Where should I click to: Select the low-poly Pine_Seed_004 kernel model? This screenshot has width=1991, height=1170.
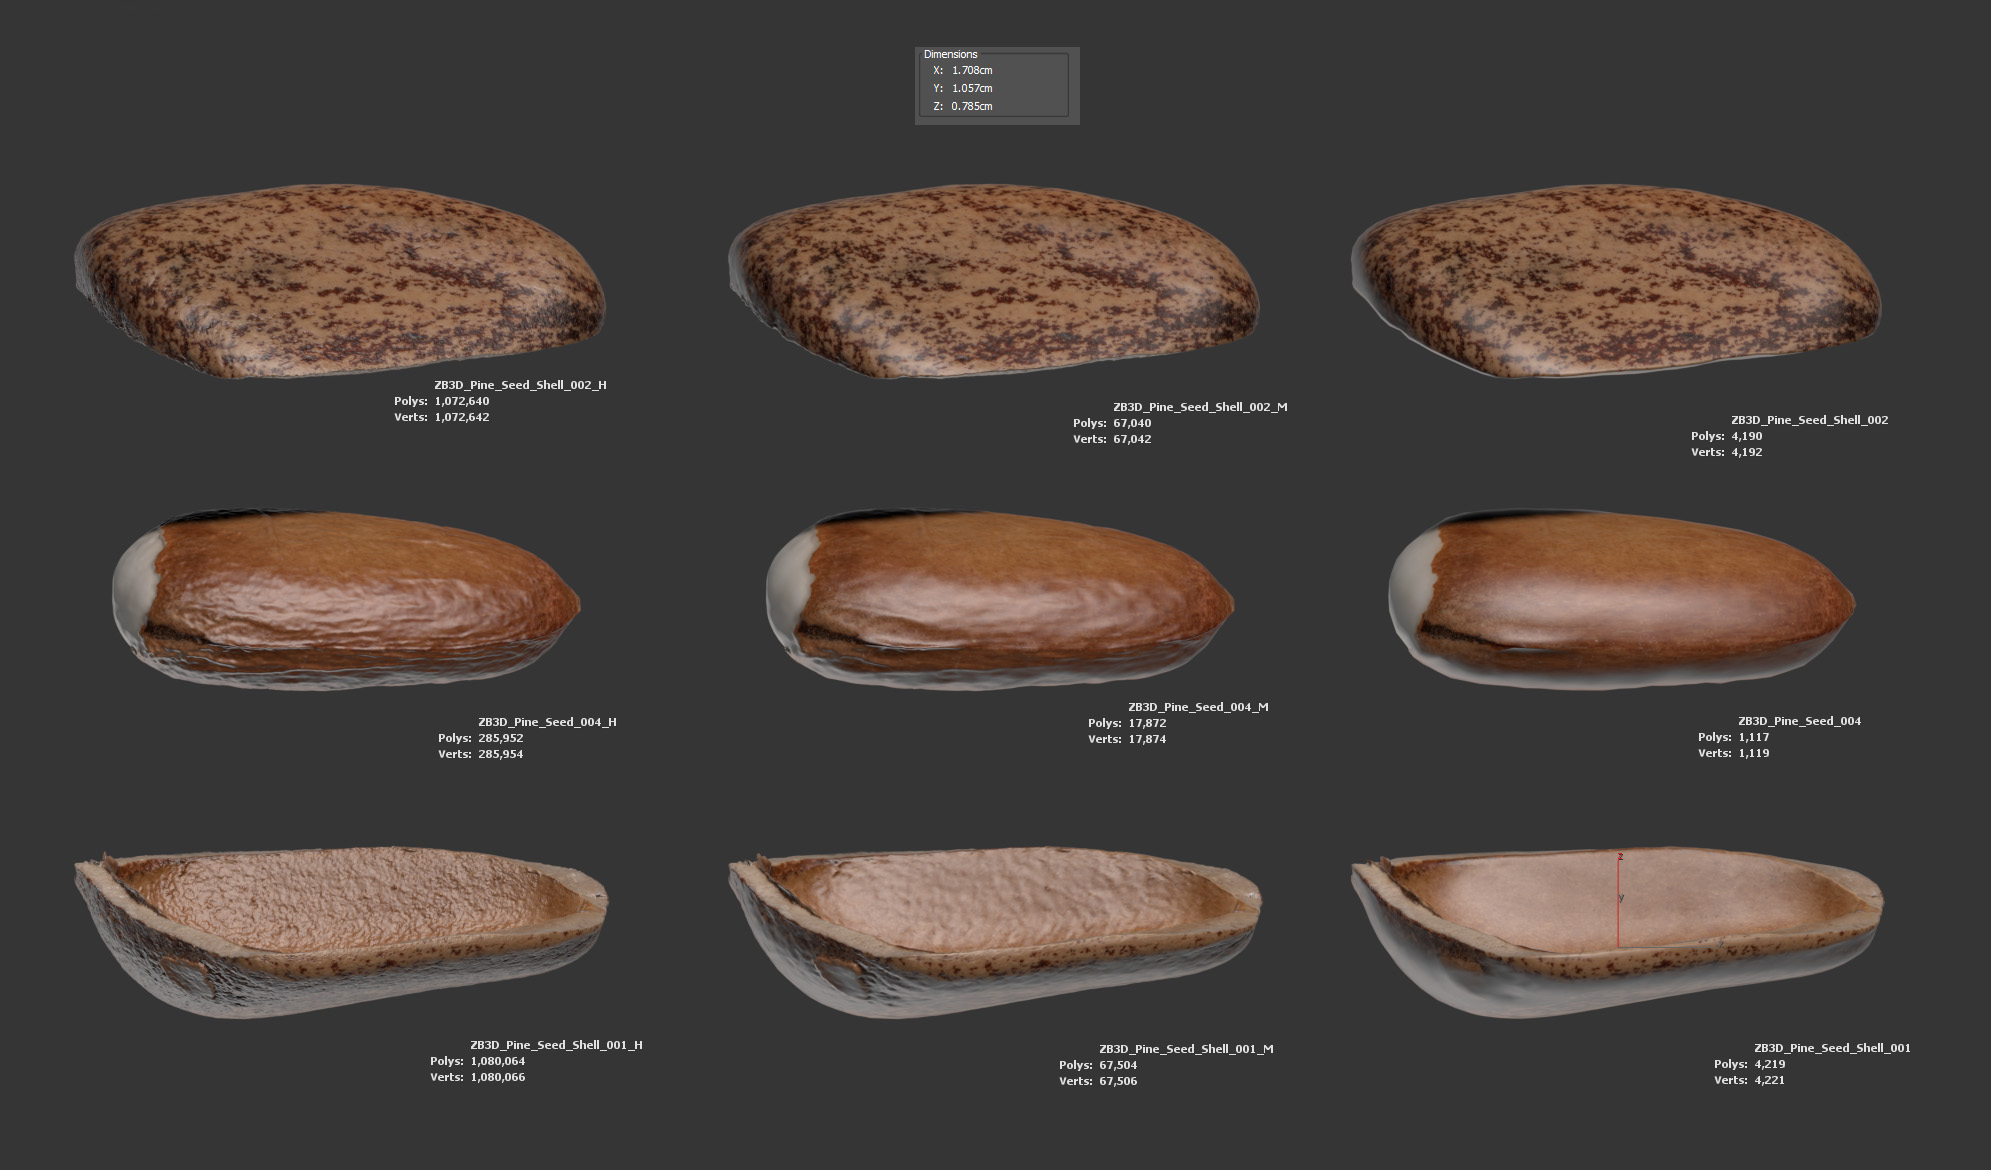click(1620, 600)
